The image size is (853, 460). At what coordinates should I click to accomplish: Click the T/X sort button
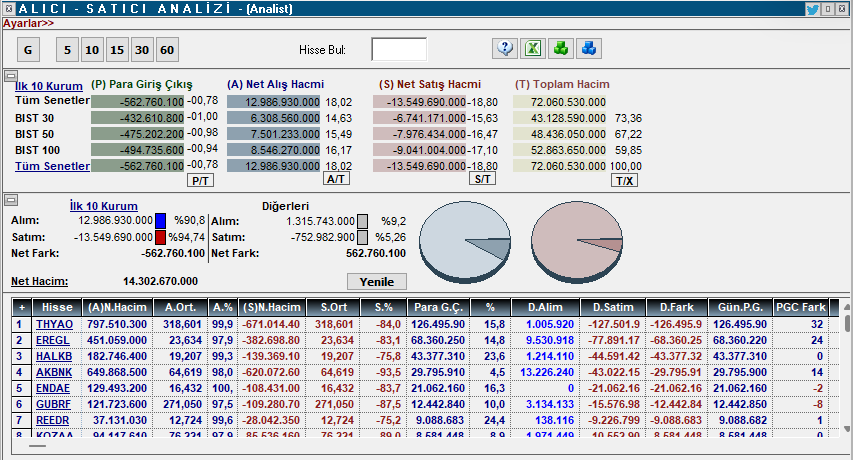(x=625, y=181)
